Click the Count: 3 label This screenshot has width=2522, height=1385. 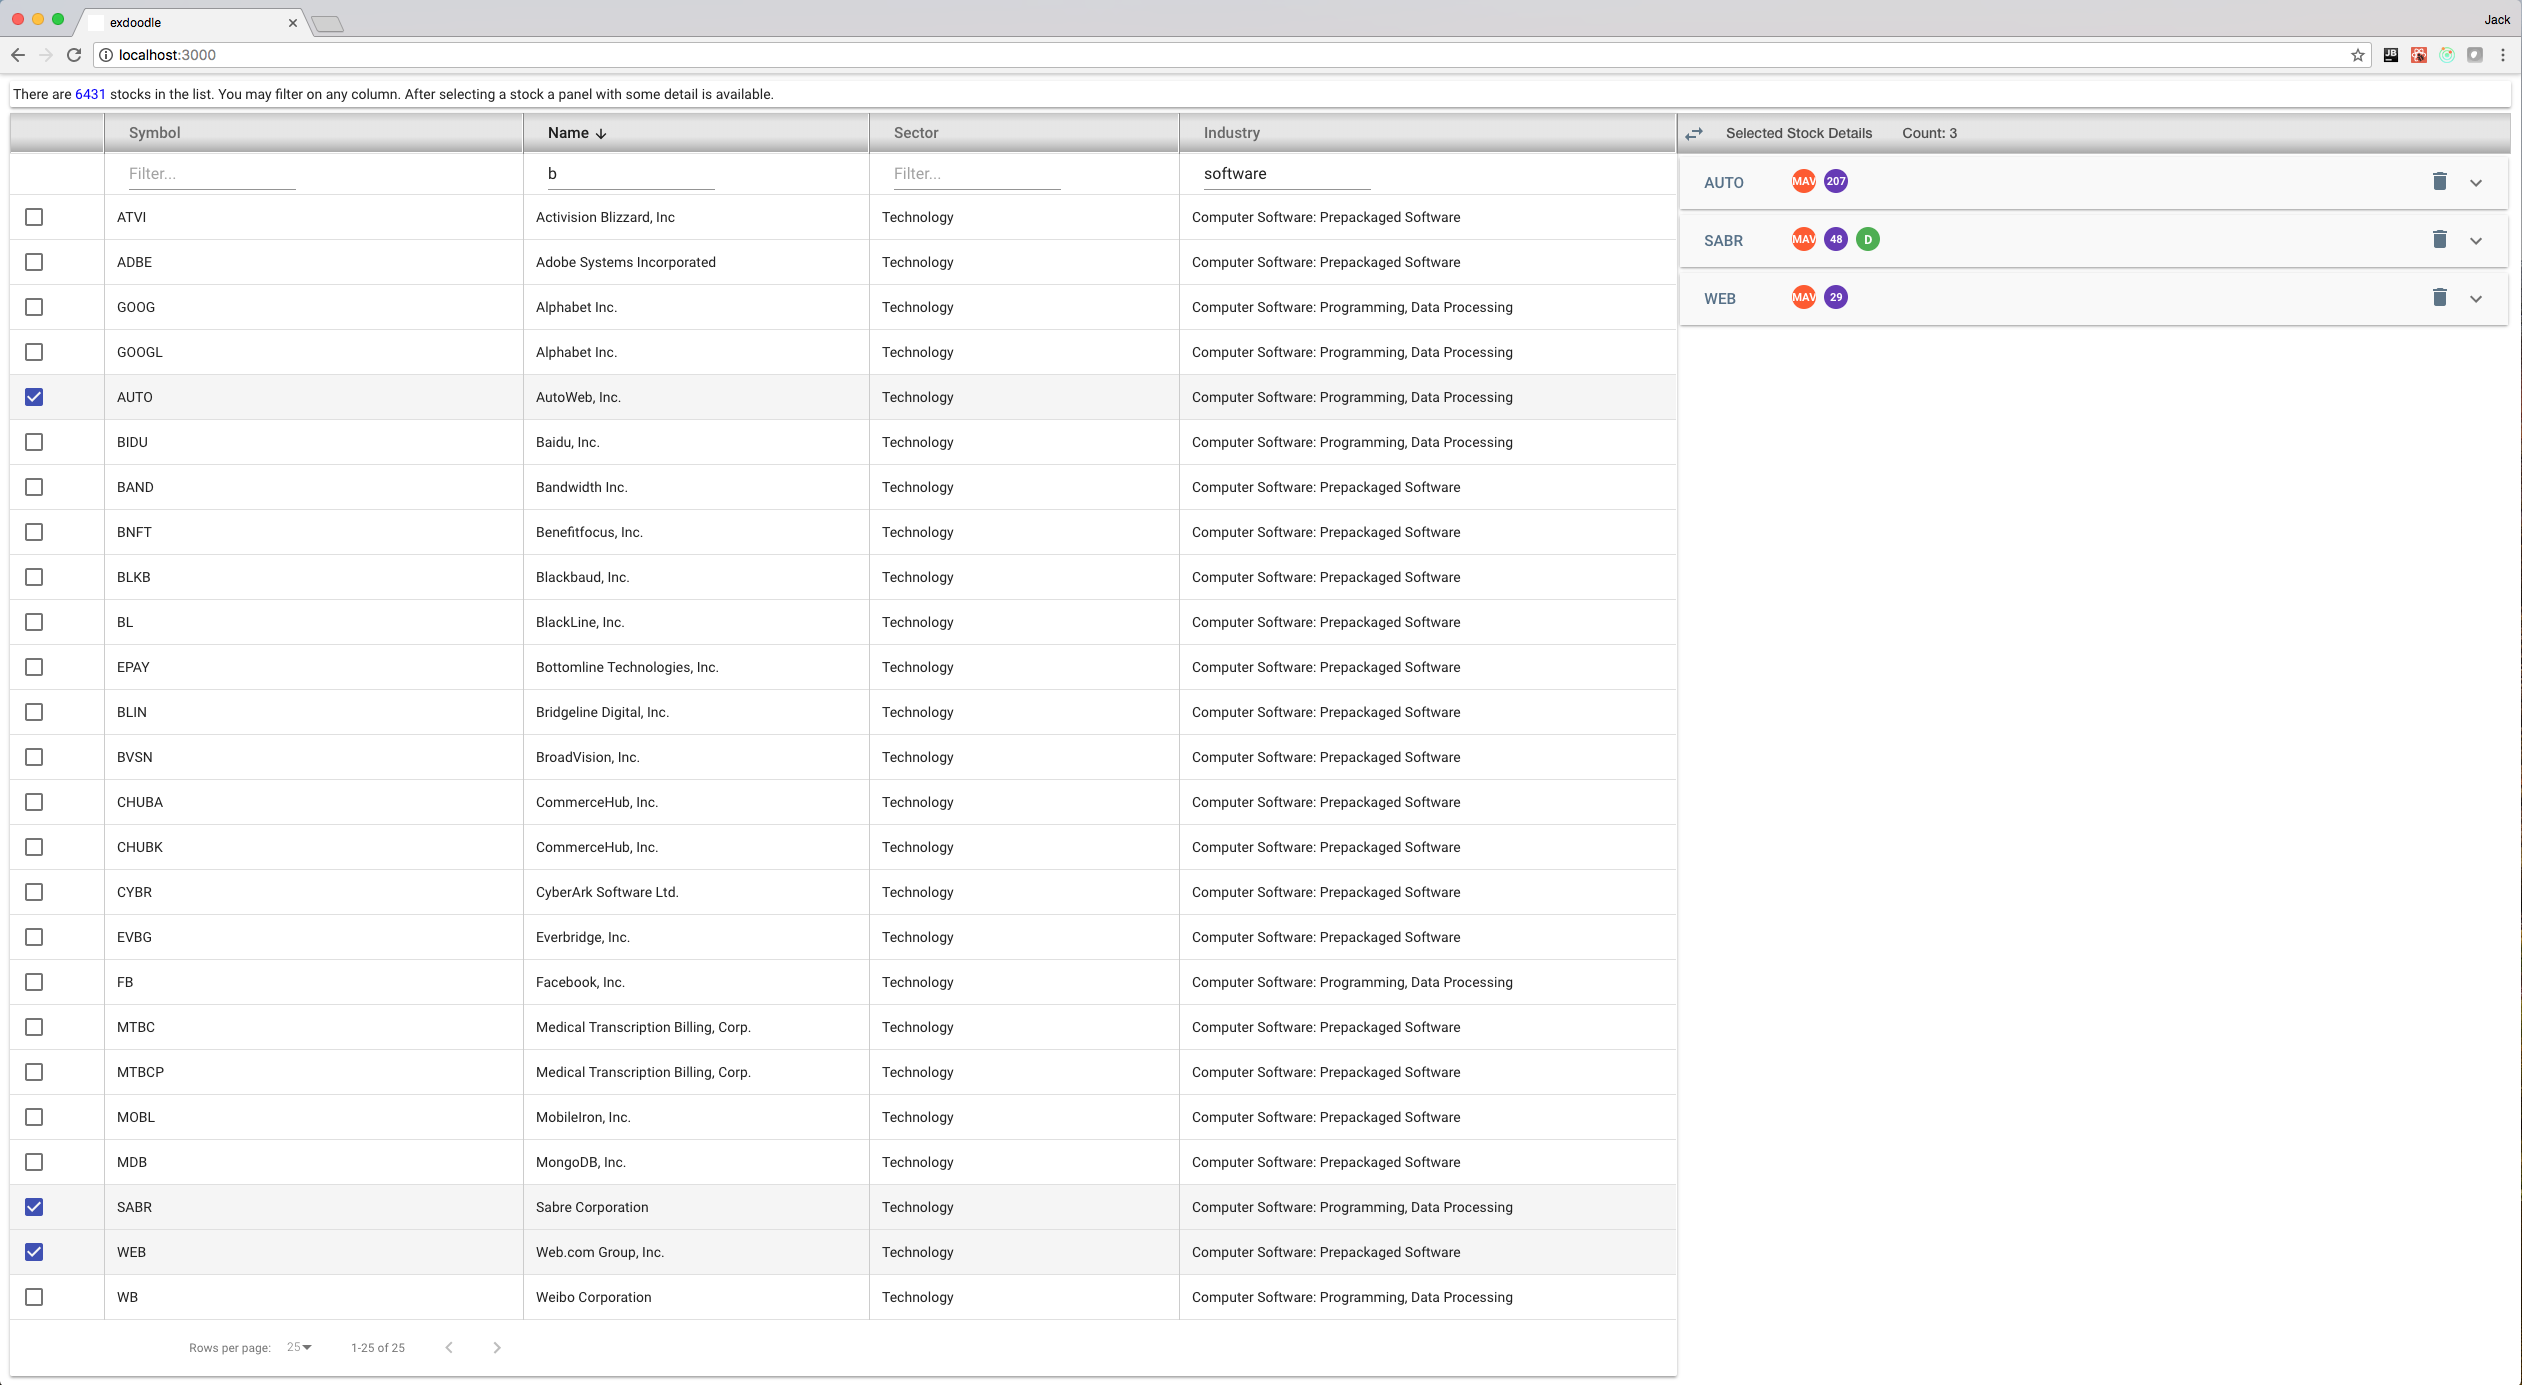pos(1929,133)
